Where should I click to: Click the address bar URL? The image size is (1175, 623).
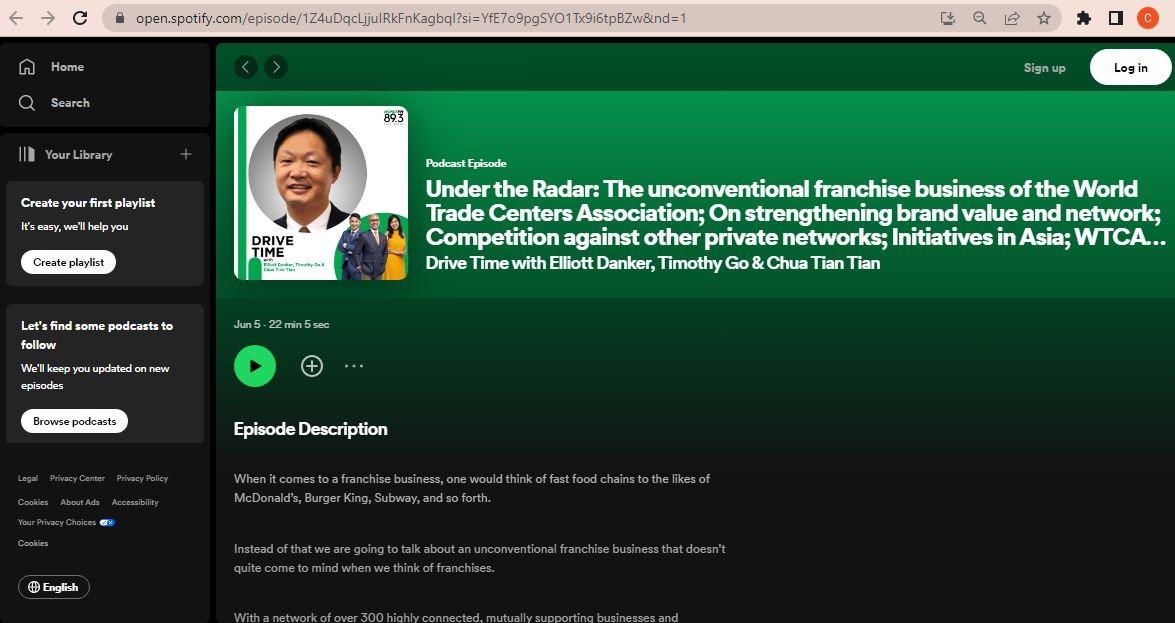pyautogui.click(x=411, y=18)
